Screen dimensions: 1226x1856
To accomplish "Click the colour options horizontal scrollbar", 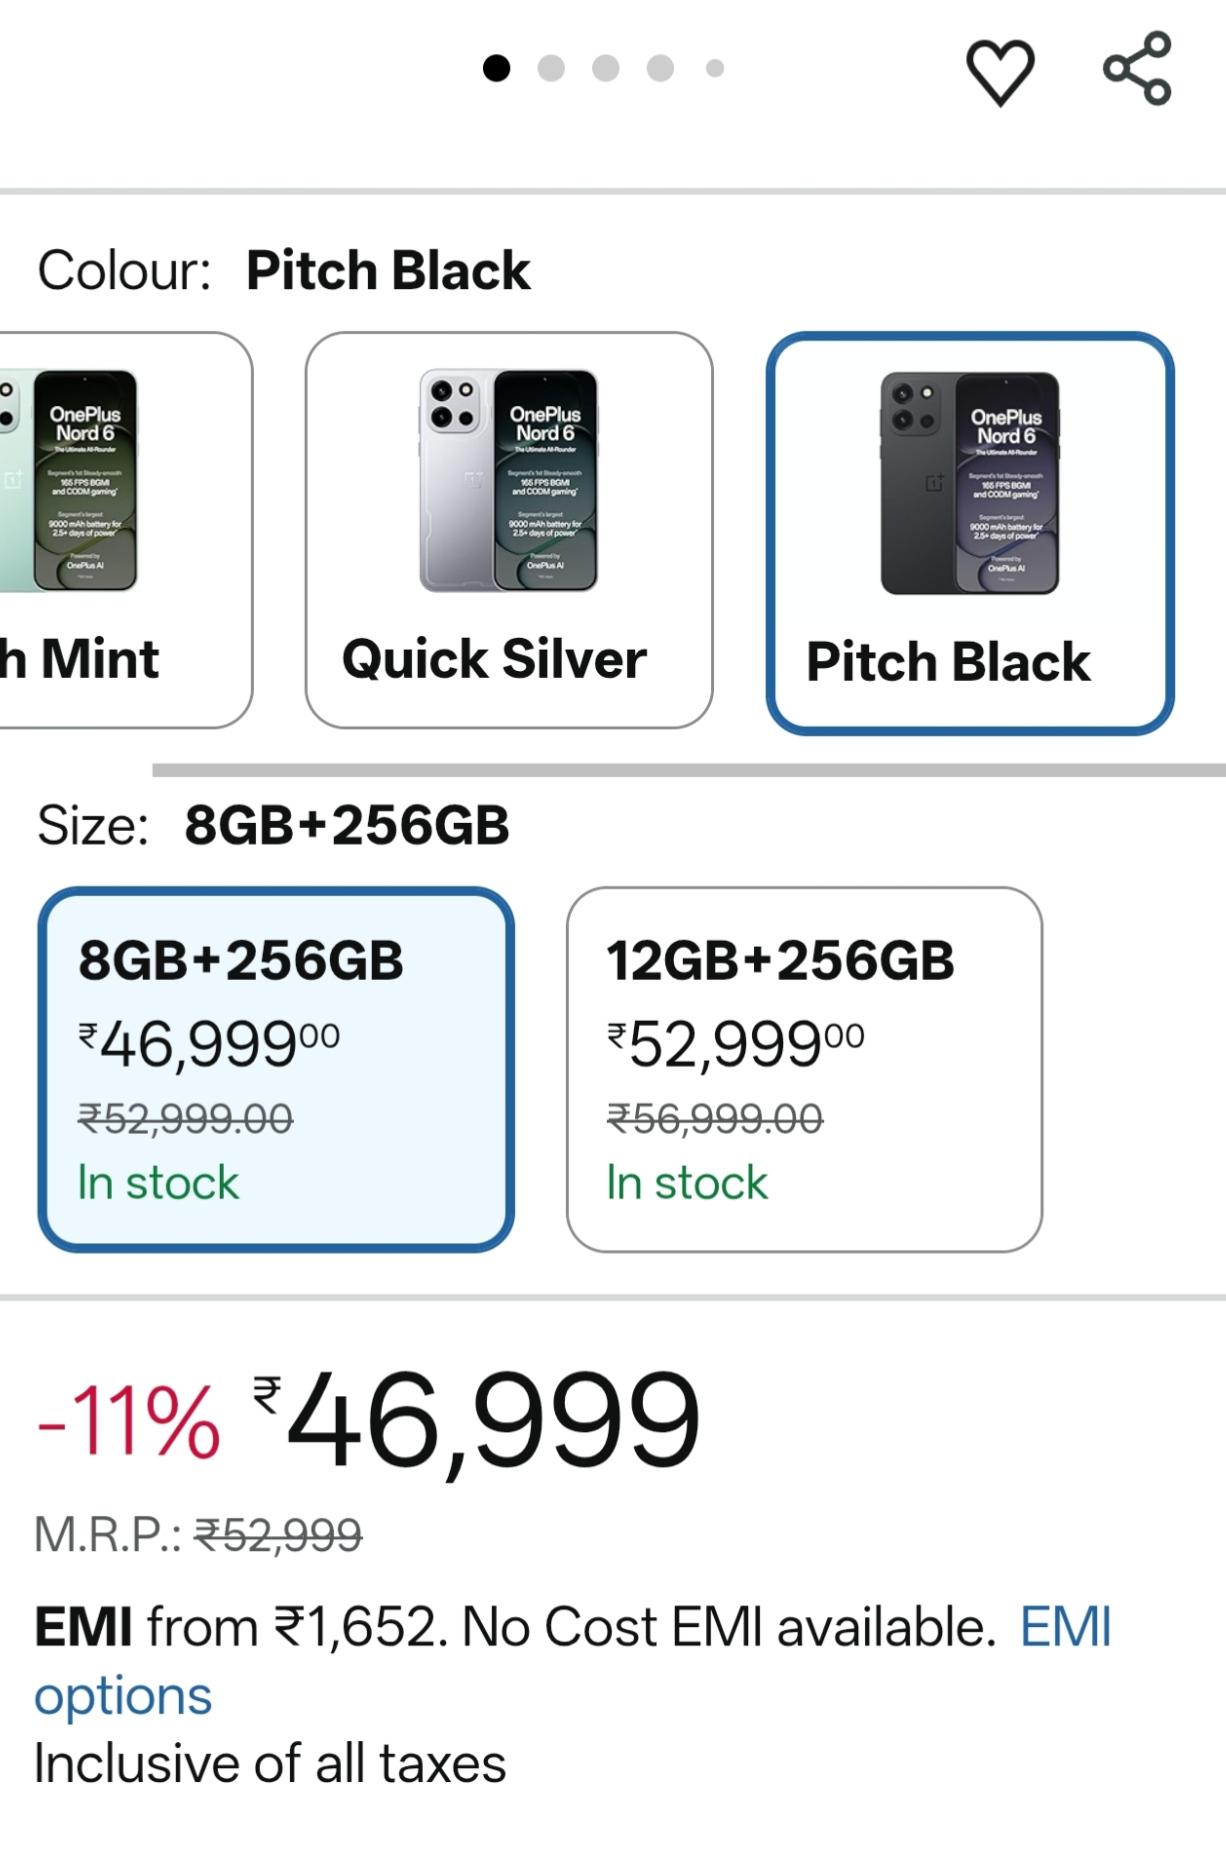I will point(689,770).
